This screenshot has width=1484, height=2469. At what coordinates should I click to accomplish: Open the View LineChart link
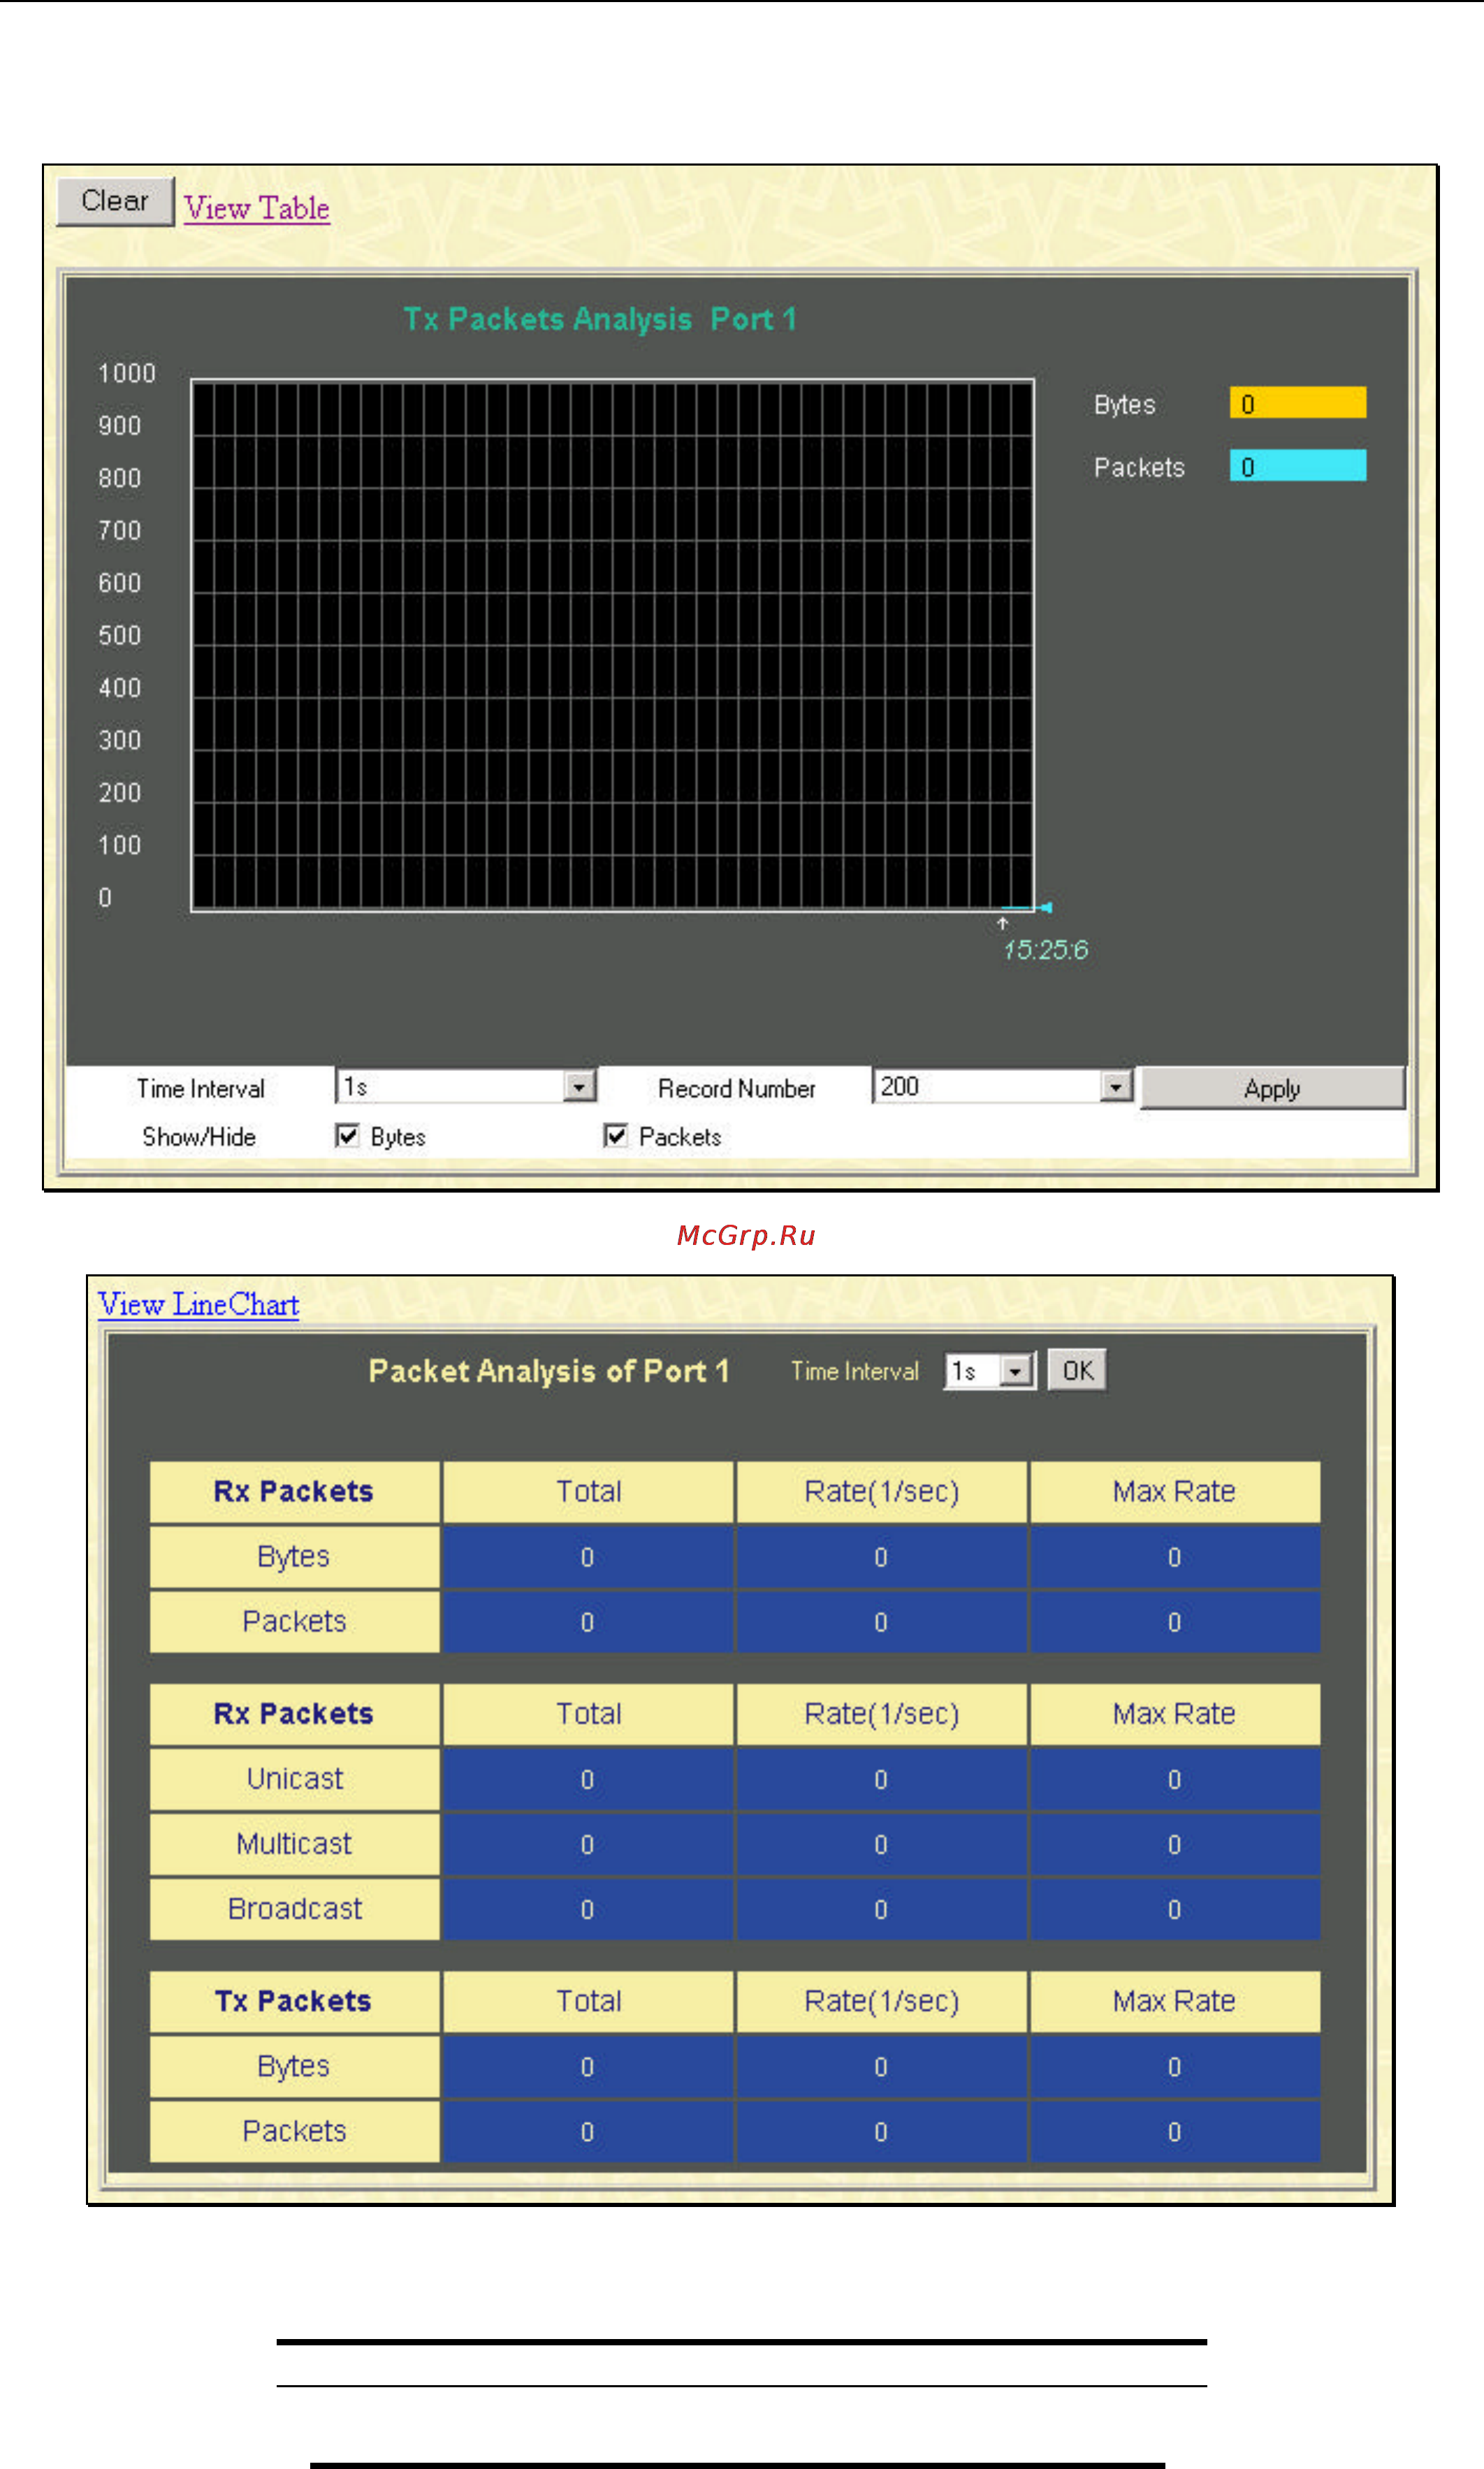click(x=198, y=1304)
